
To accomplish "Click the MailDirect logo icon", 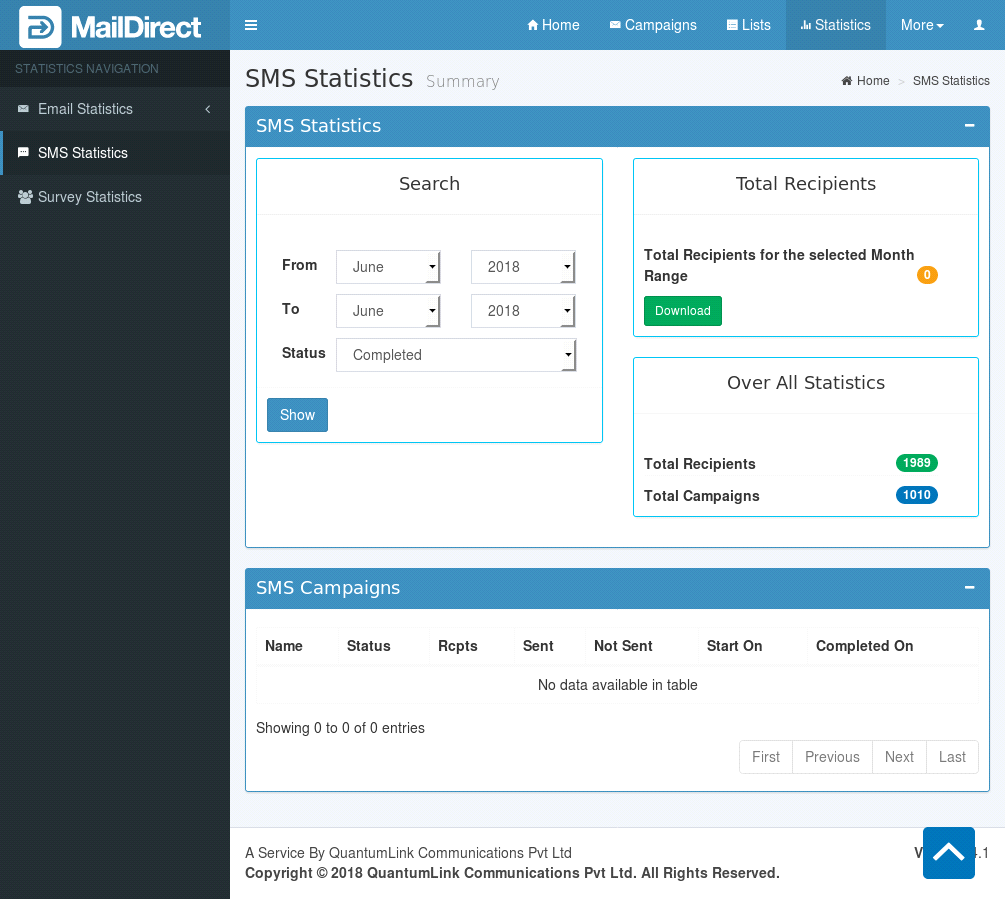I will pyautogui.click(x=40, y=27).
